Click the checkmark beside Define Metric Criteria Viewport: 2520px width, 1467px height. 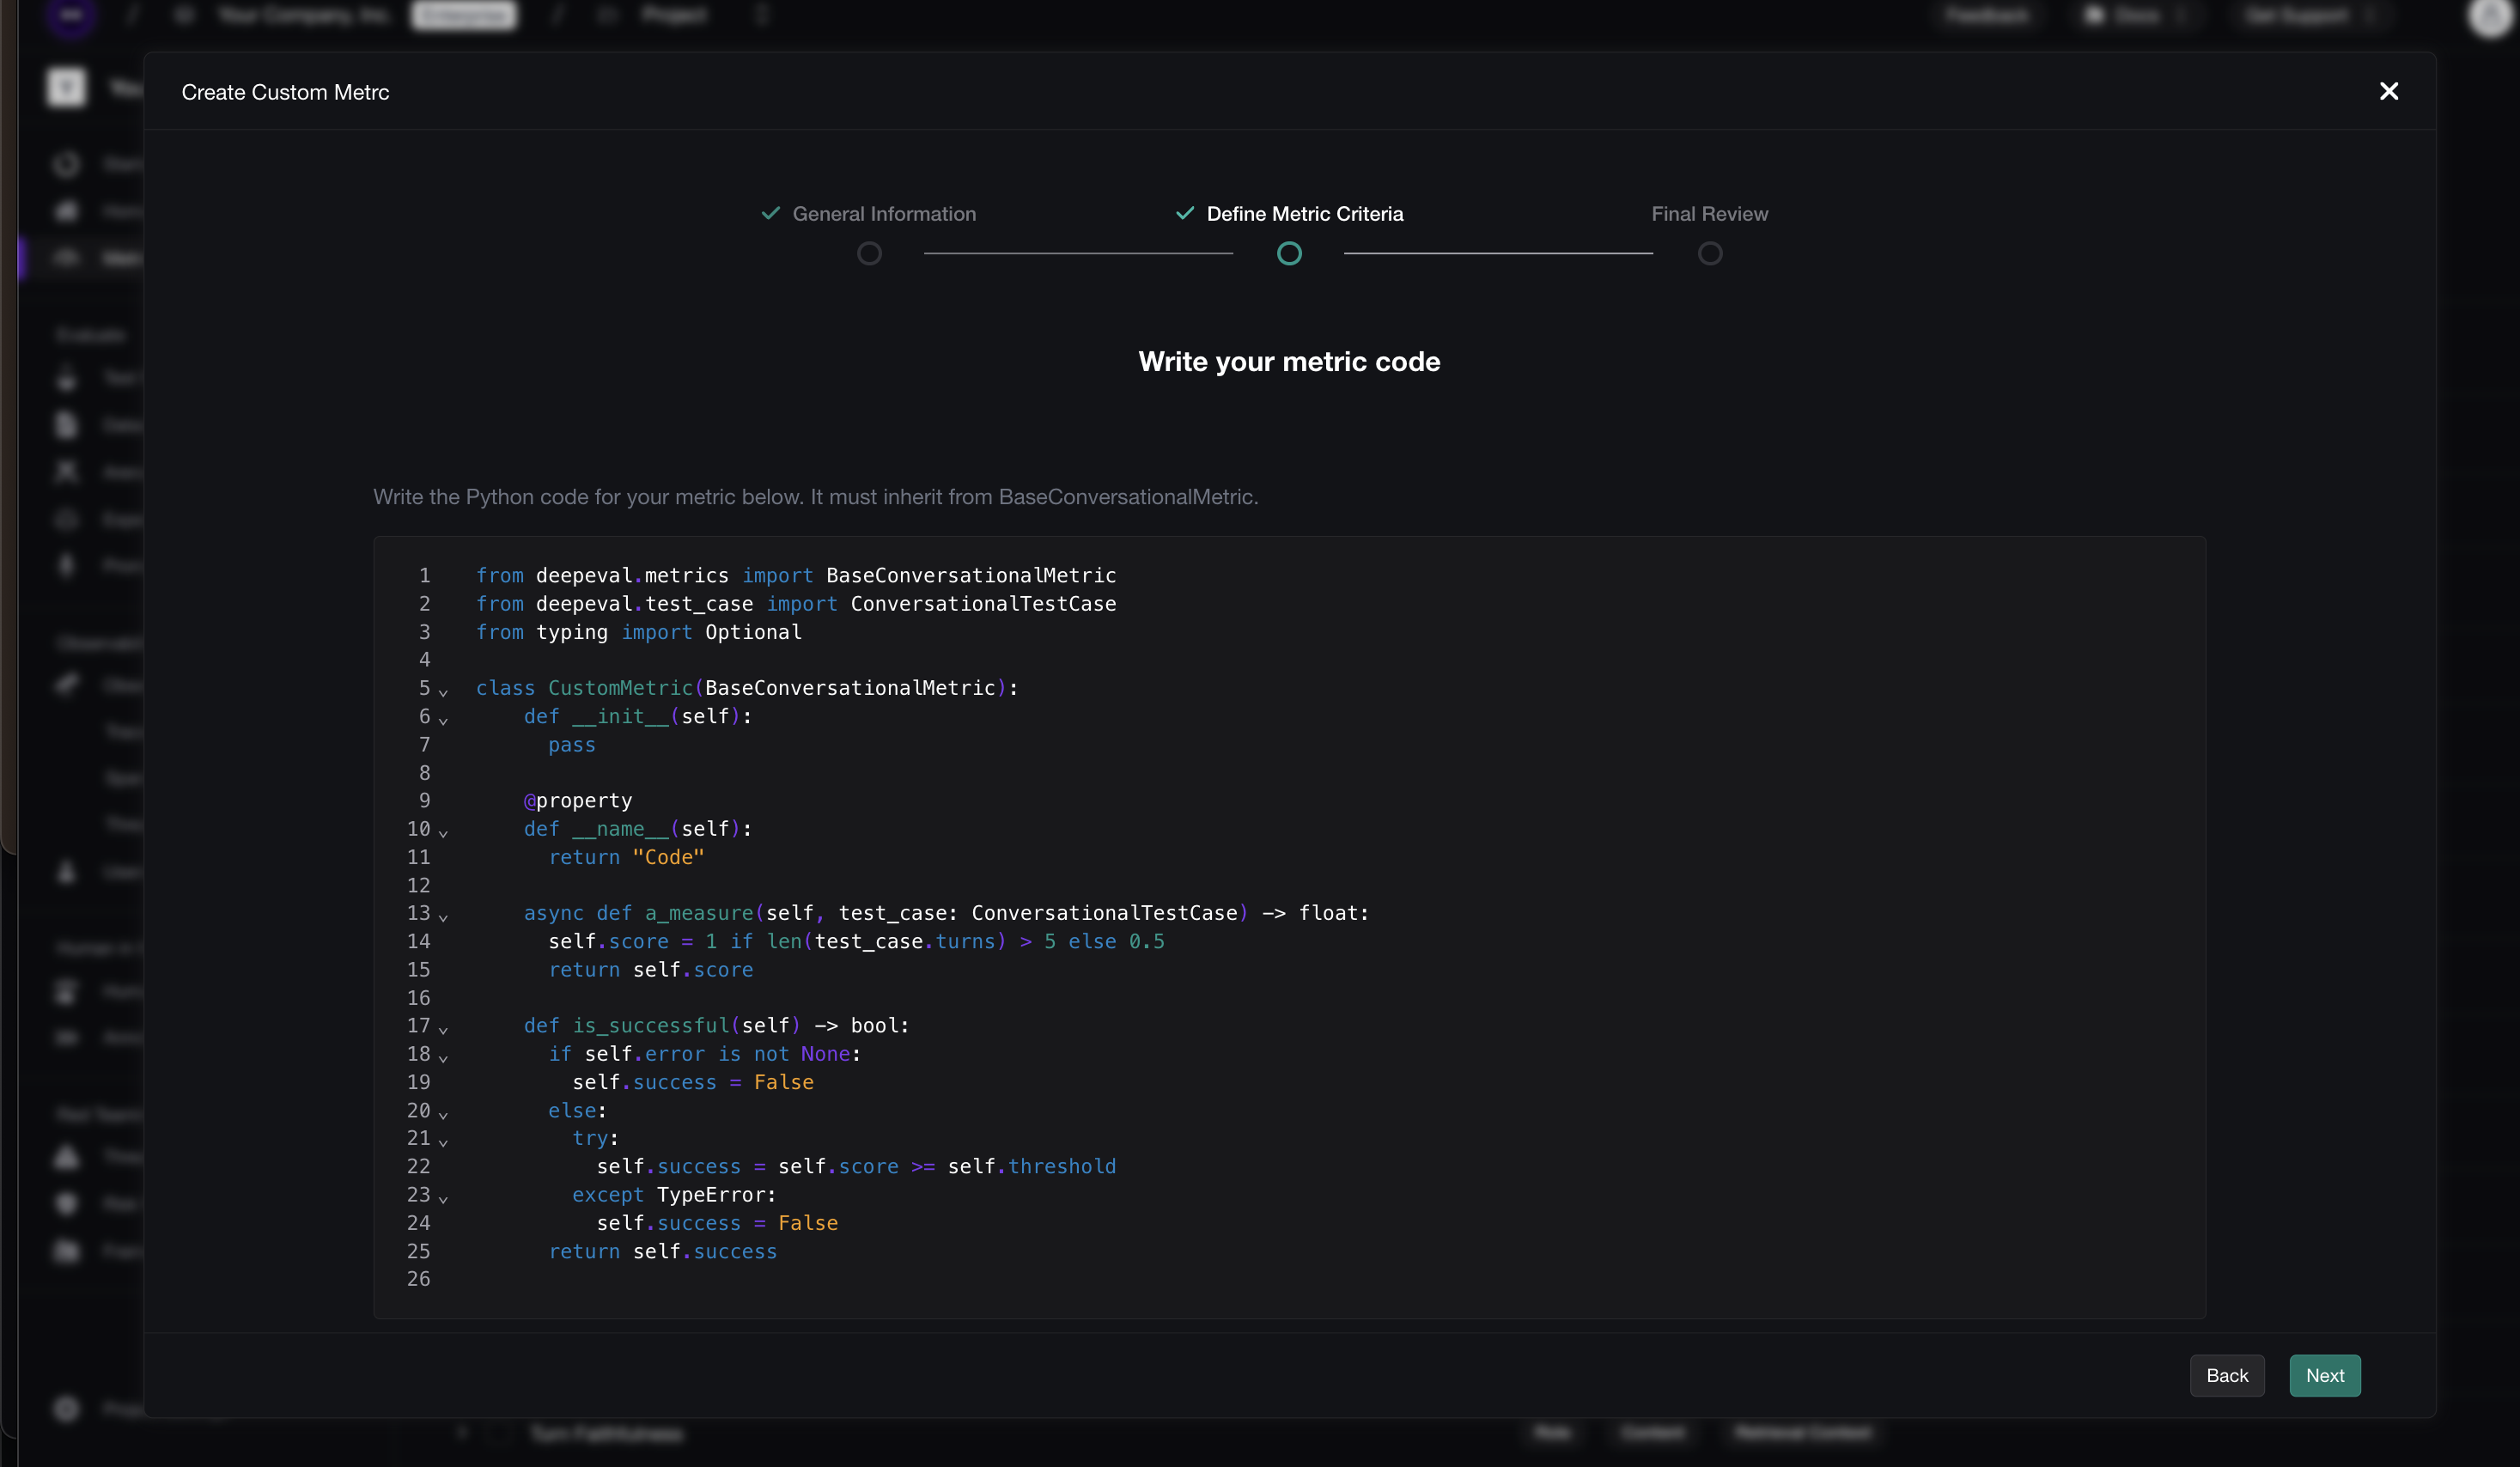(1184, 213)
